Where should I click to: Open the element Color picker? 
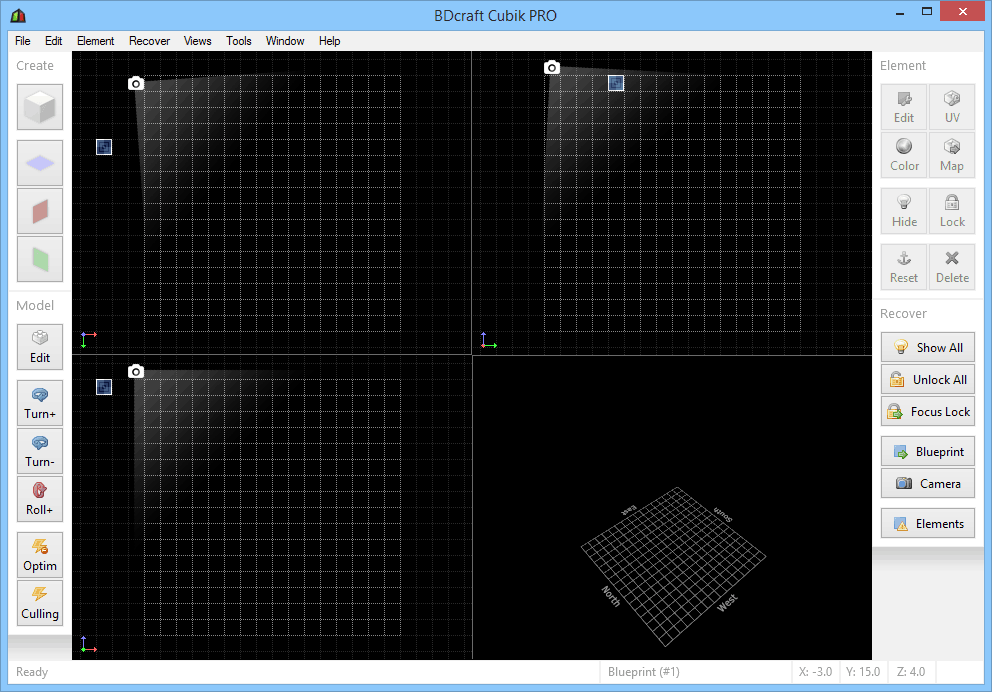904,155
